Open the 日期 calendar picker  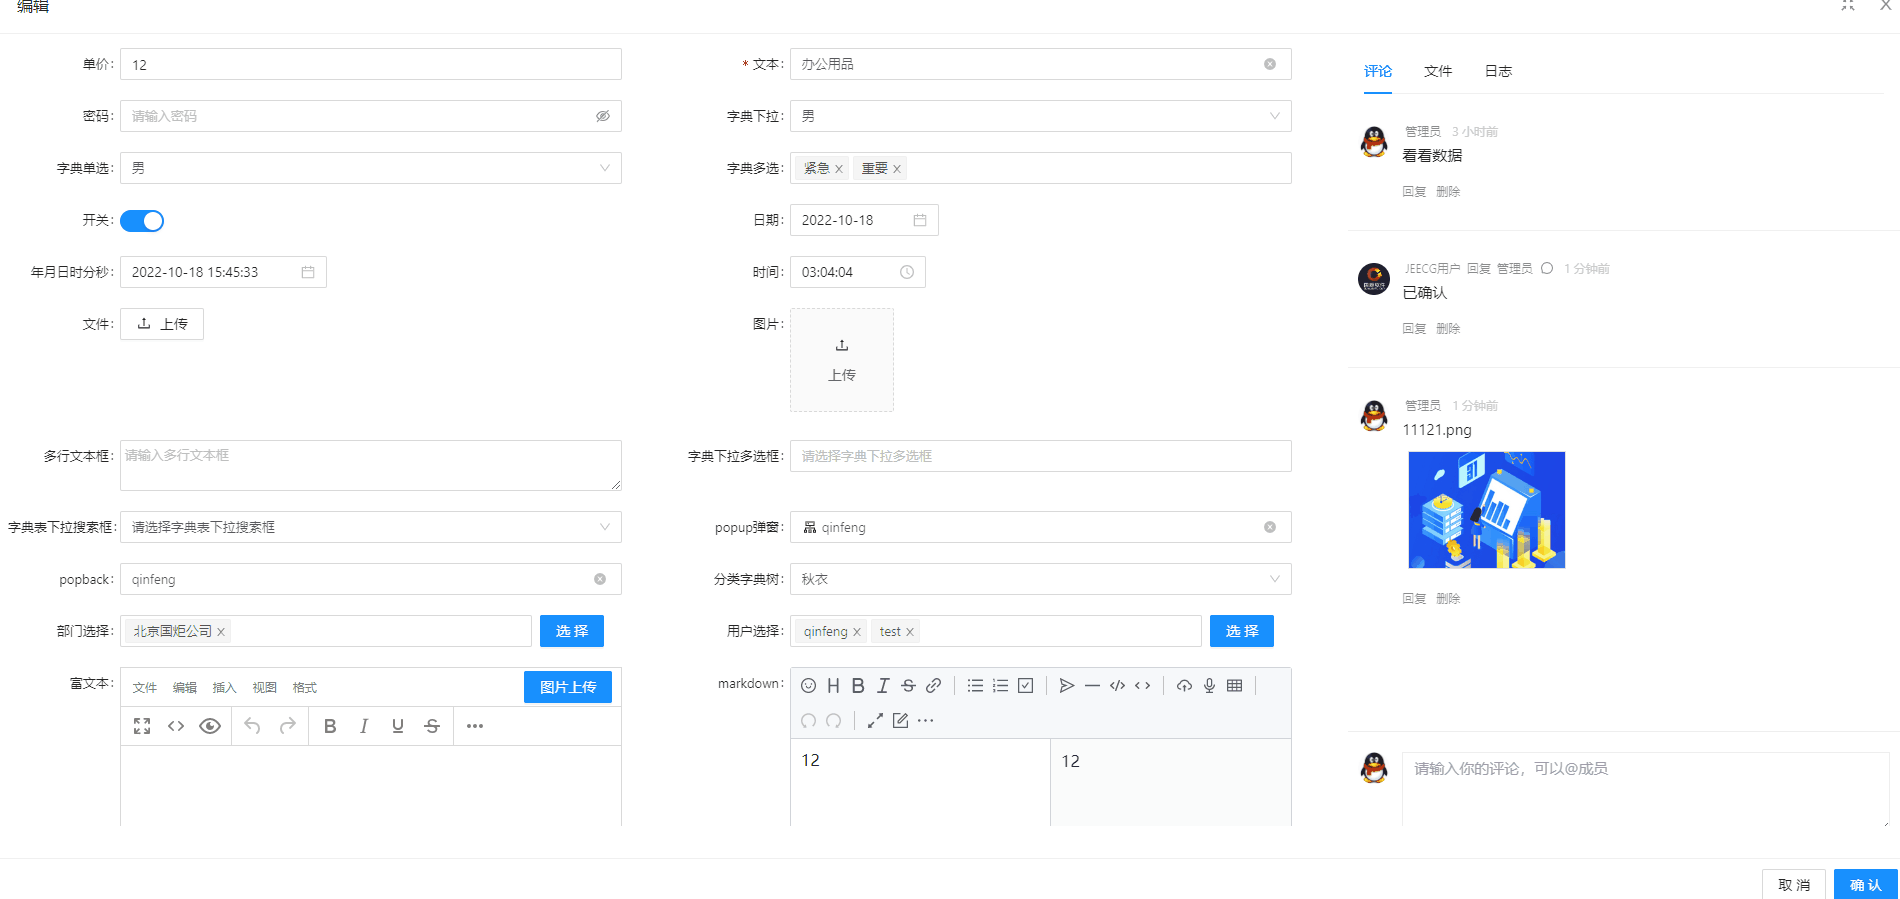pyautogui.click(x=864, y=220)
